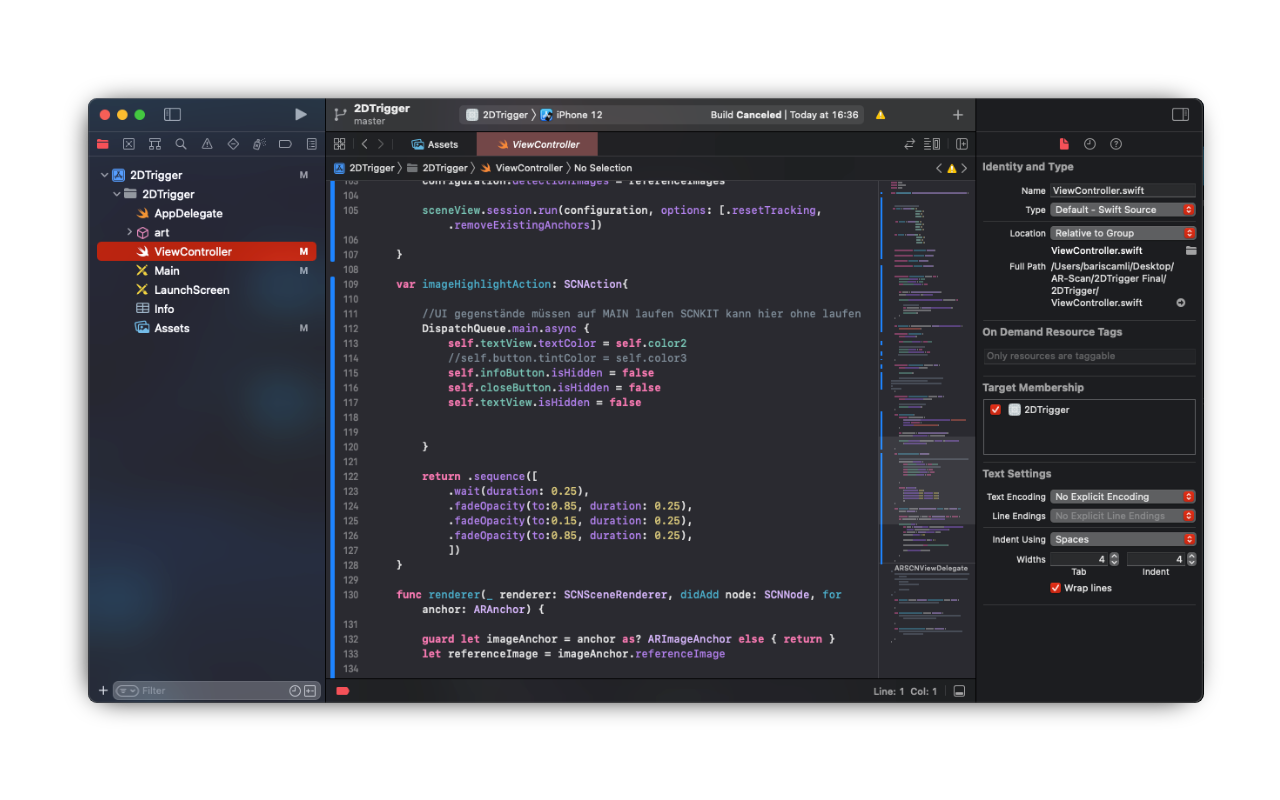The image size is (1280, 800).
Task: Click the jump bar warning icon
Action: coord(952,168)
